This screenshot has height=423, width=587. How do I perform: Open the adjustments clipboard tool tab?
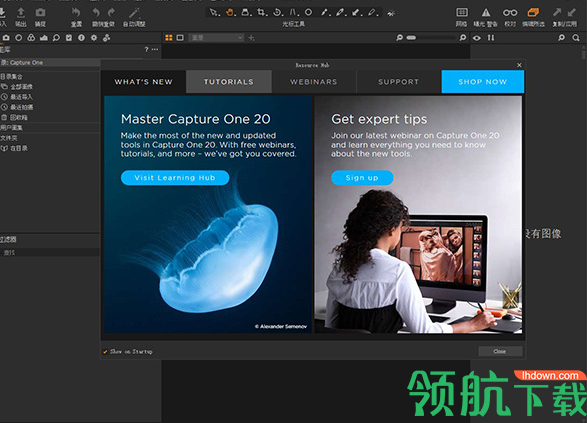(69, 38)
